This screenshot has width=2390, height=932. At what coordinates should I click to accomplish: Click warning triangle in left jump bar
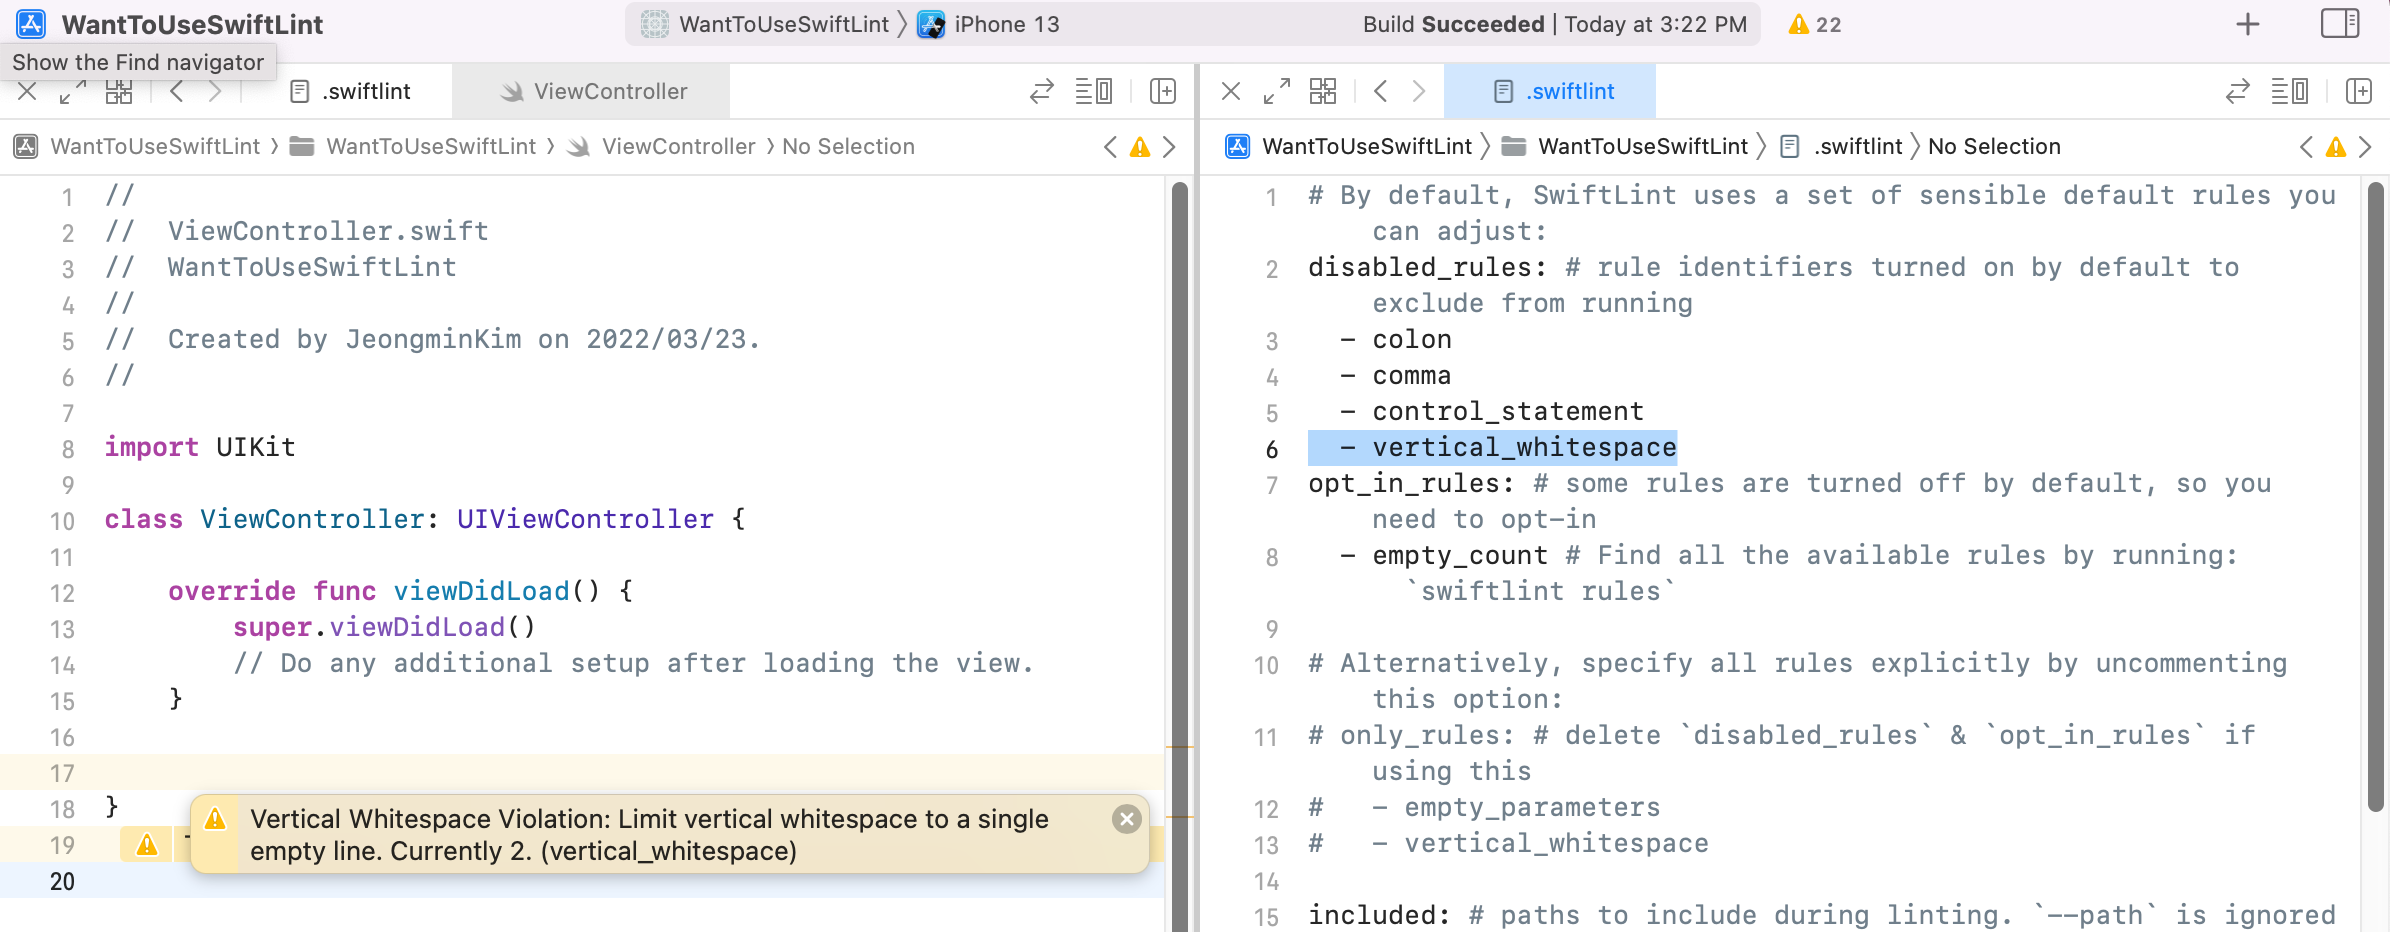(1140, 147)
